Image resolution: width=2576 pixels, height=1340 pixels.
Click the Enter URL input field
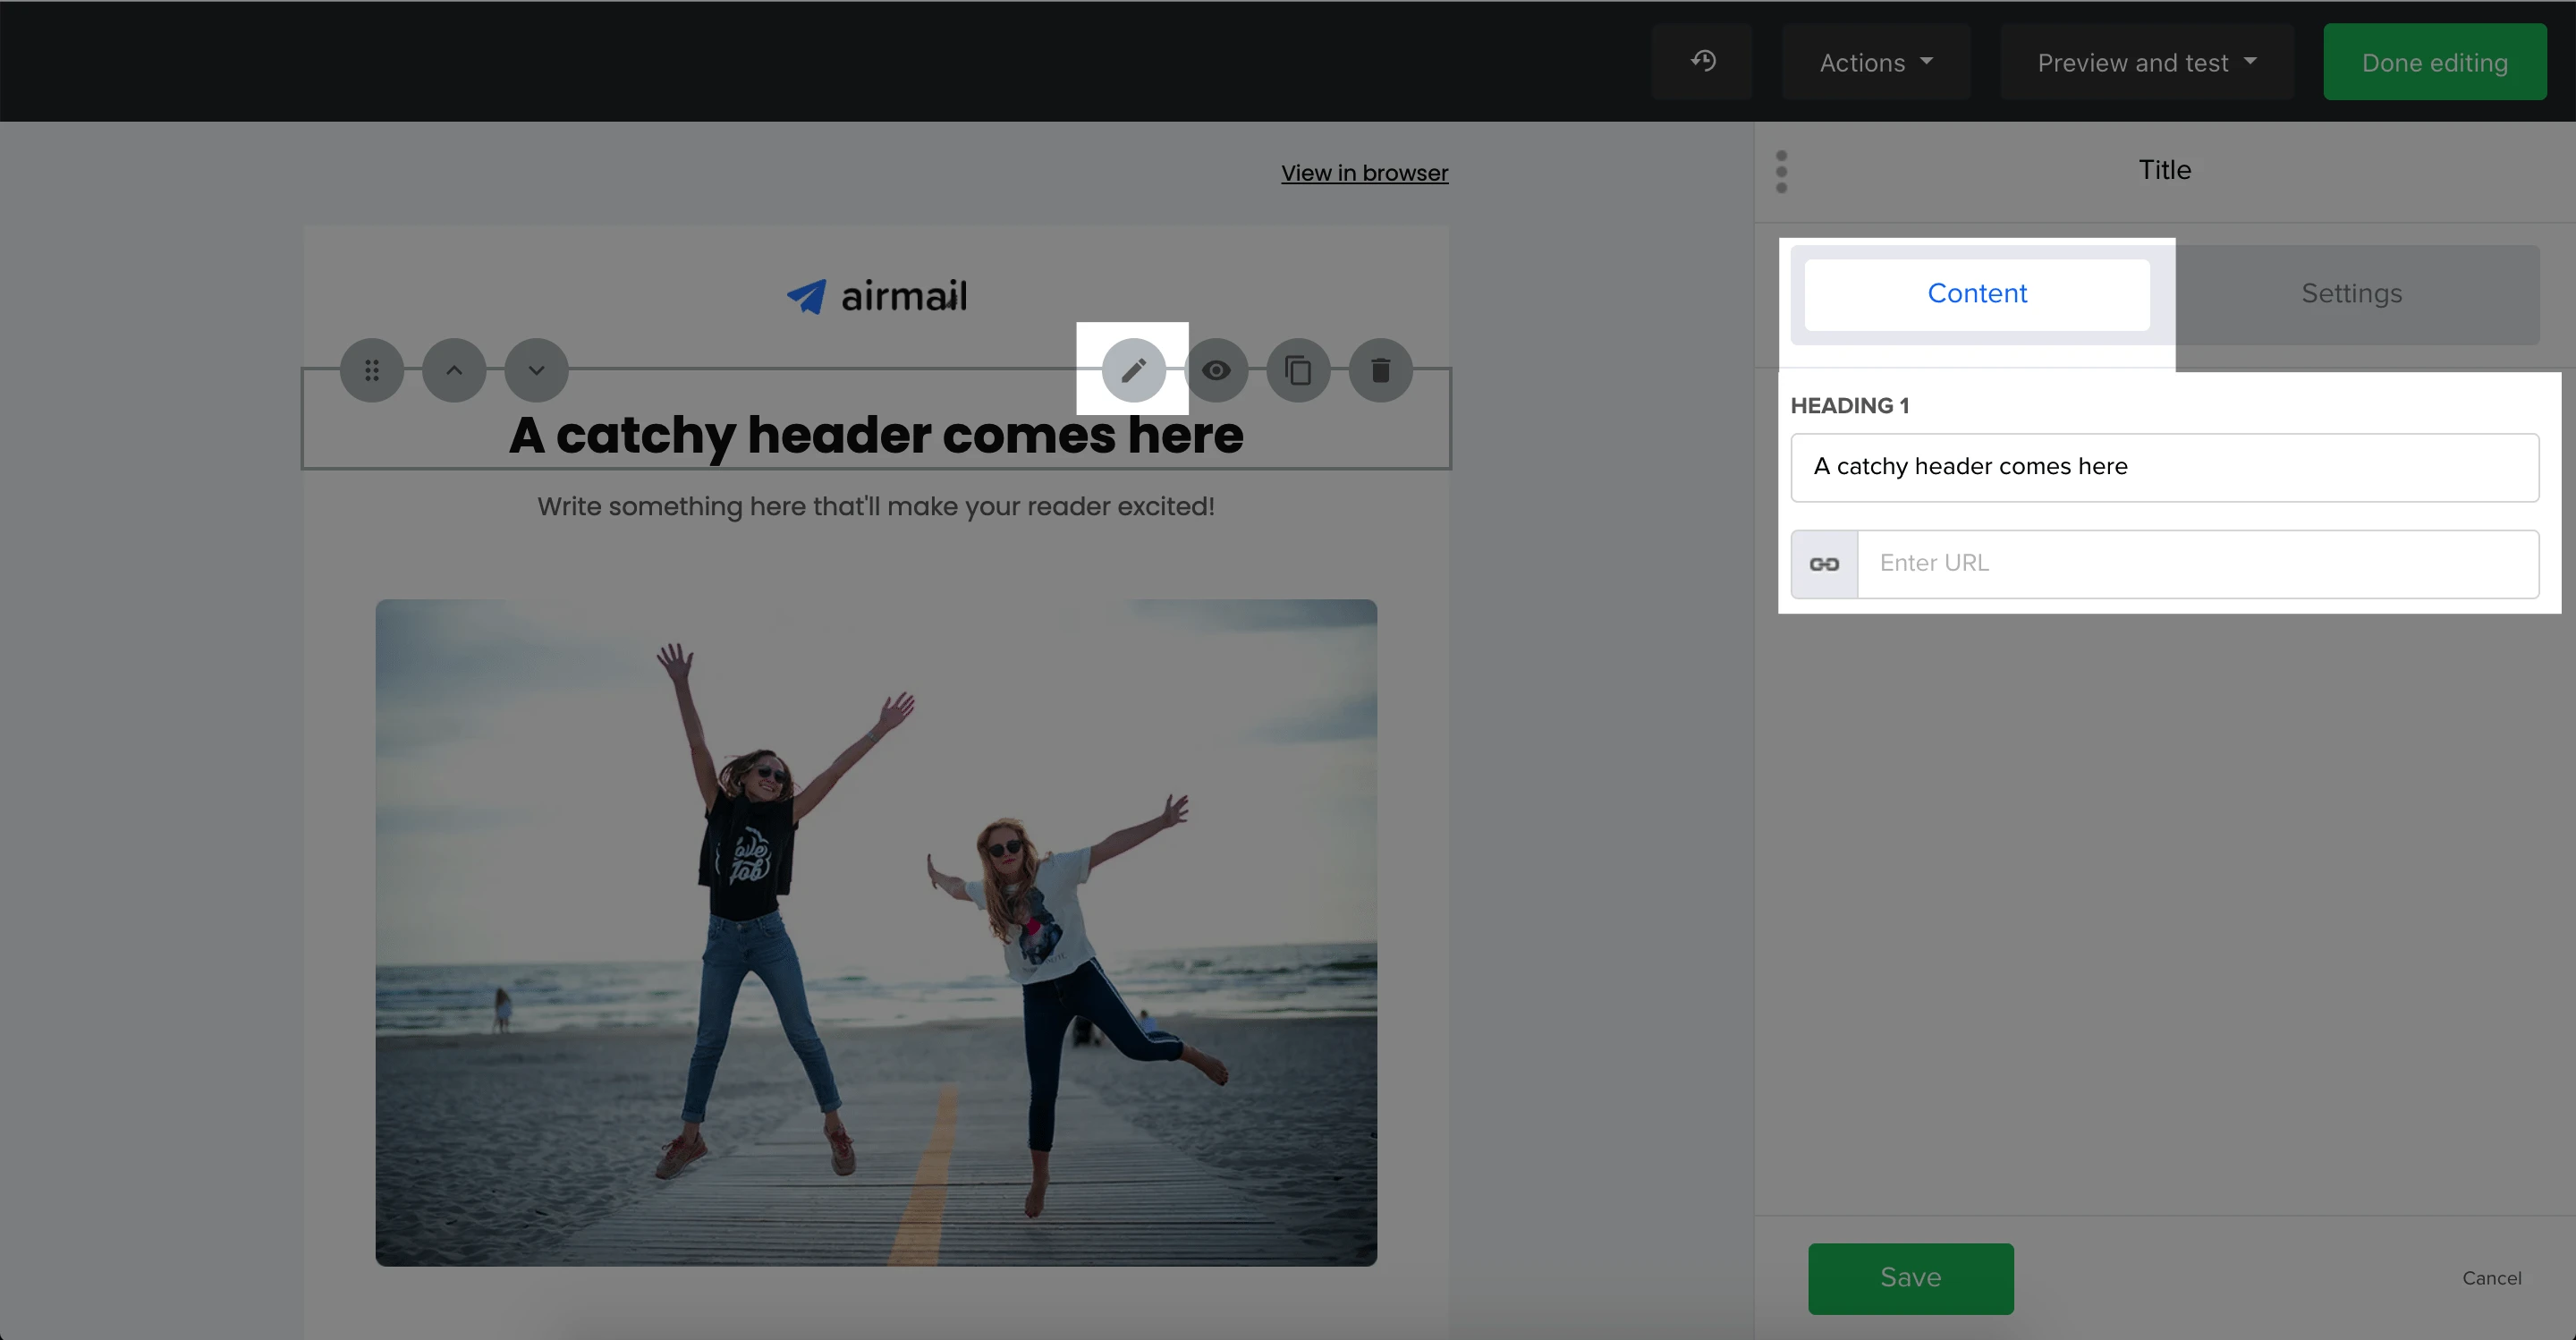[2197, 564]
